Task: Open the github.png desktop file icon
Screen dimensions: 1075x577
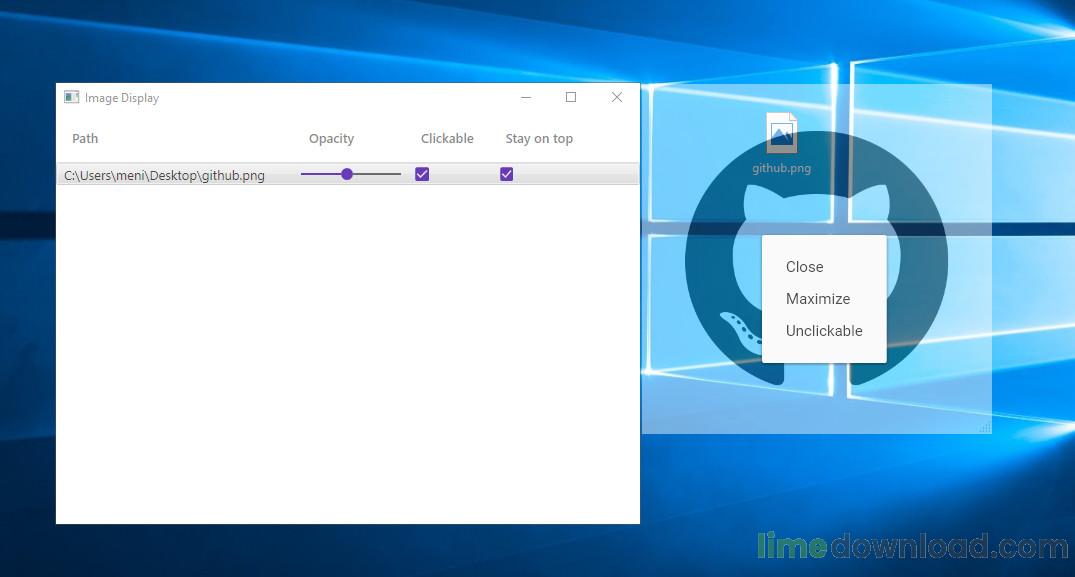Action: coord(782,132)
